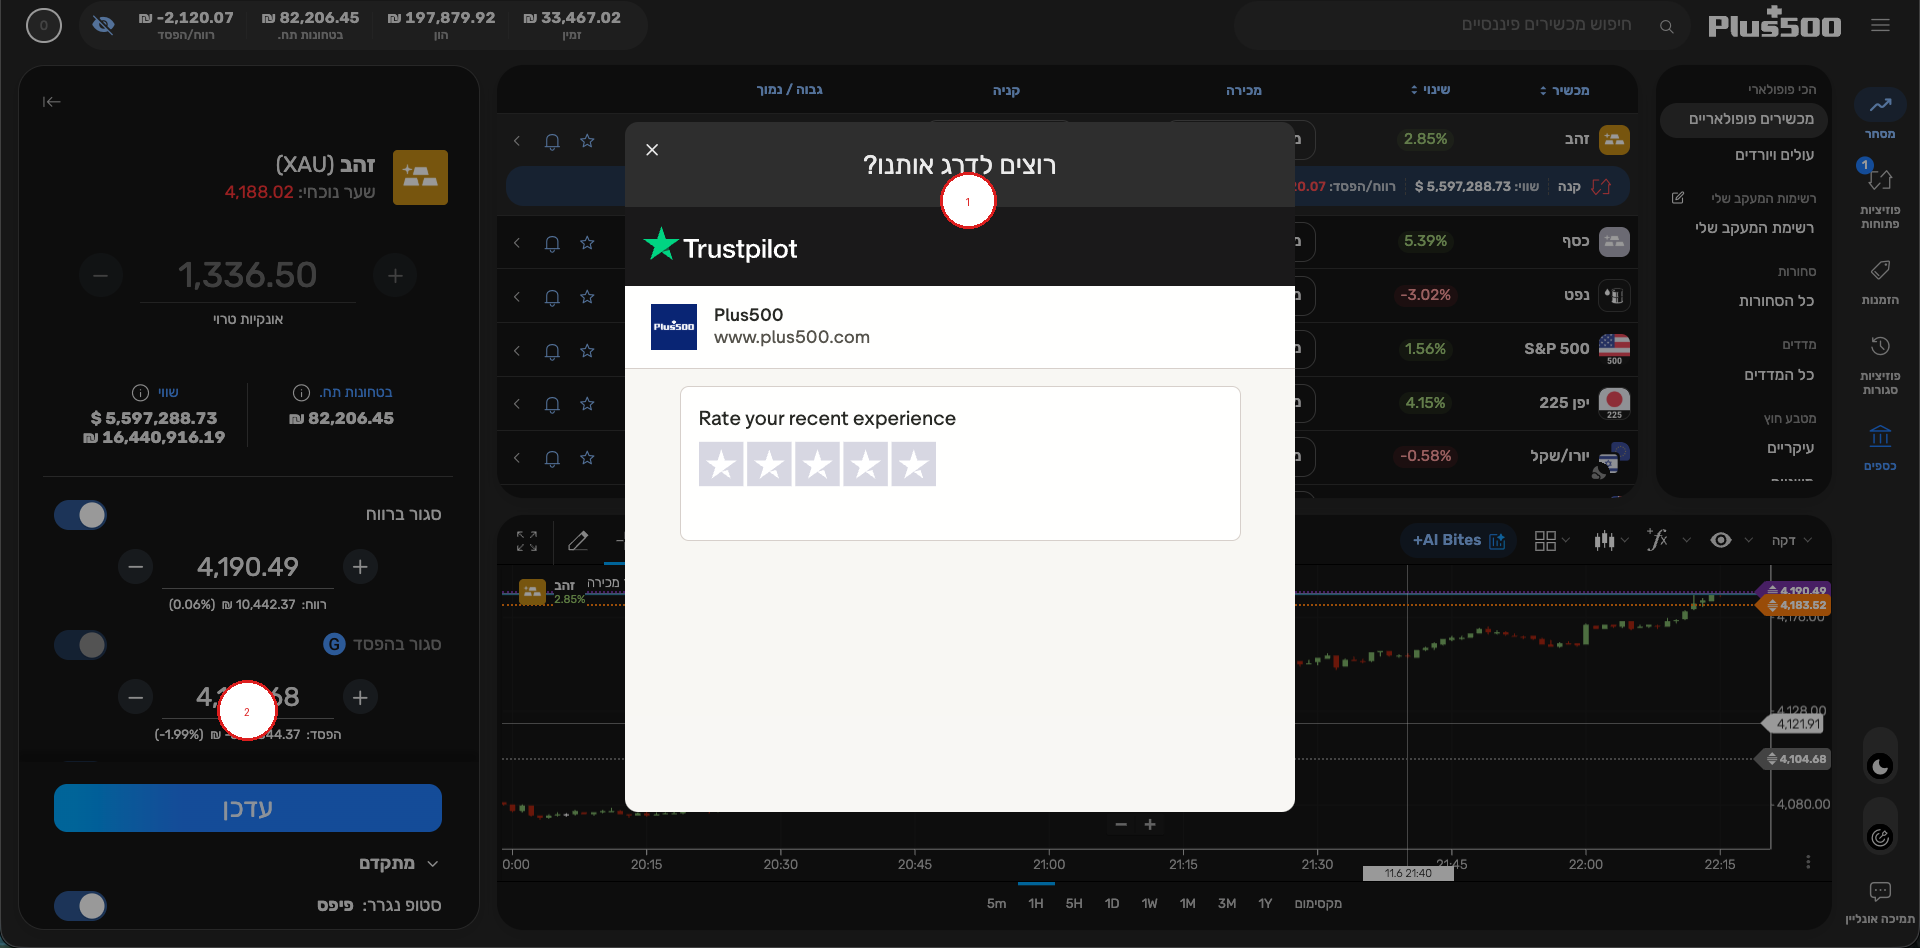Viewport: 1920px width, 948px height.
Task: Click 4,183.52 price marker on chart
Action: [x=1795, y=605]
